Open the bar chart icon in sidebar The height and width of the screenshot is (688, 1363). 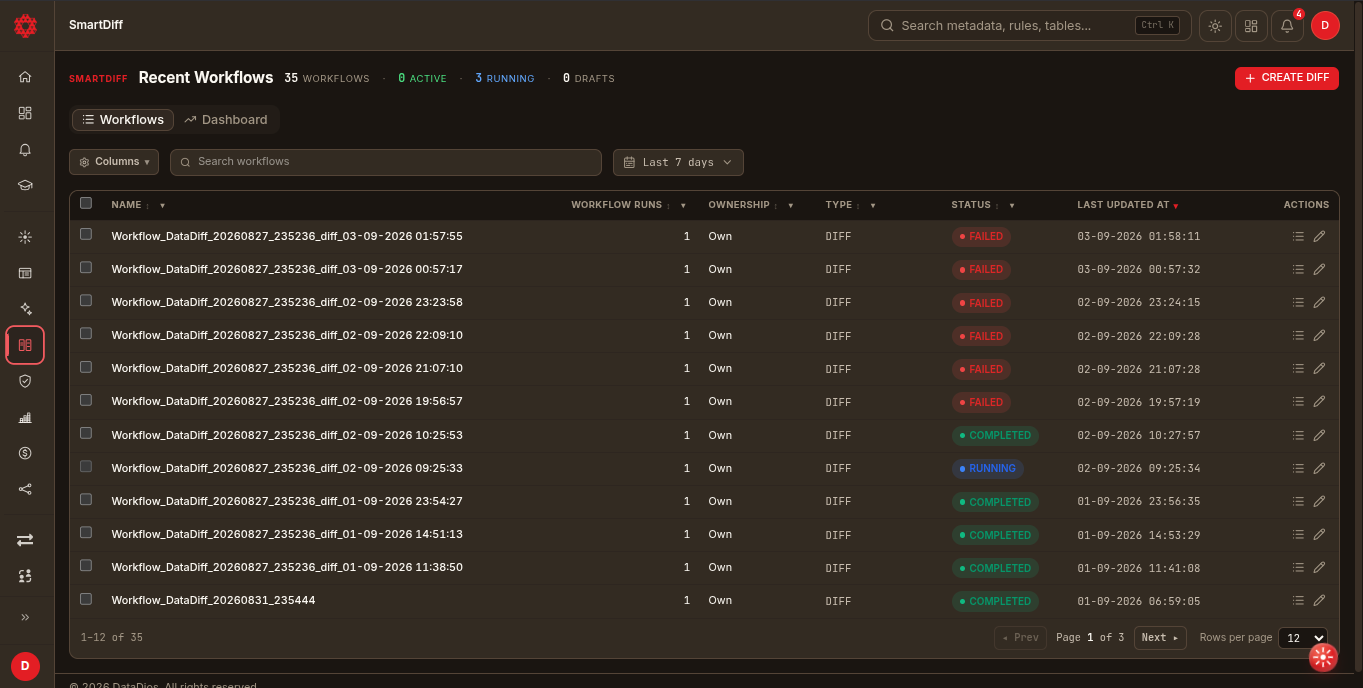point(25,417)
